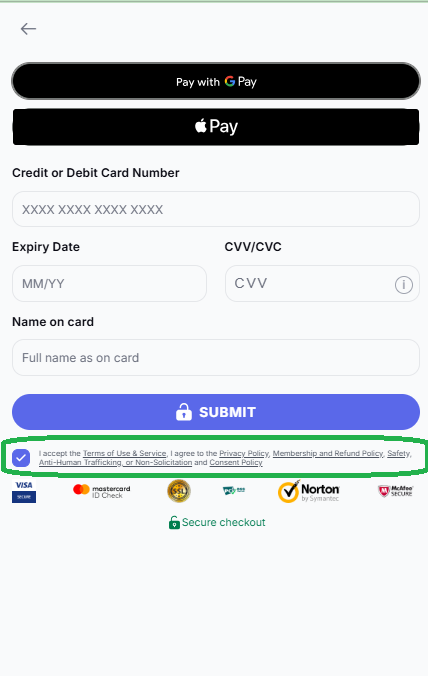Screen dimensions: 428x676
Task: Go back using the left arrow
Action: [28, 29]
